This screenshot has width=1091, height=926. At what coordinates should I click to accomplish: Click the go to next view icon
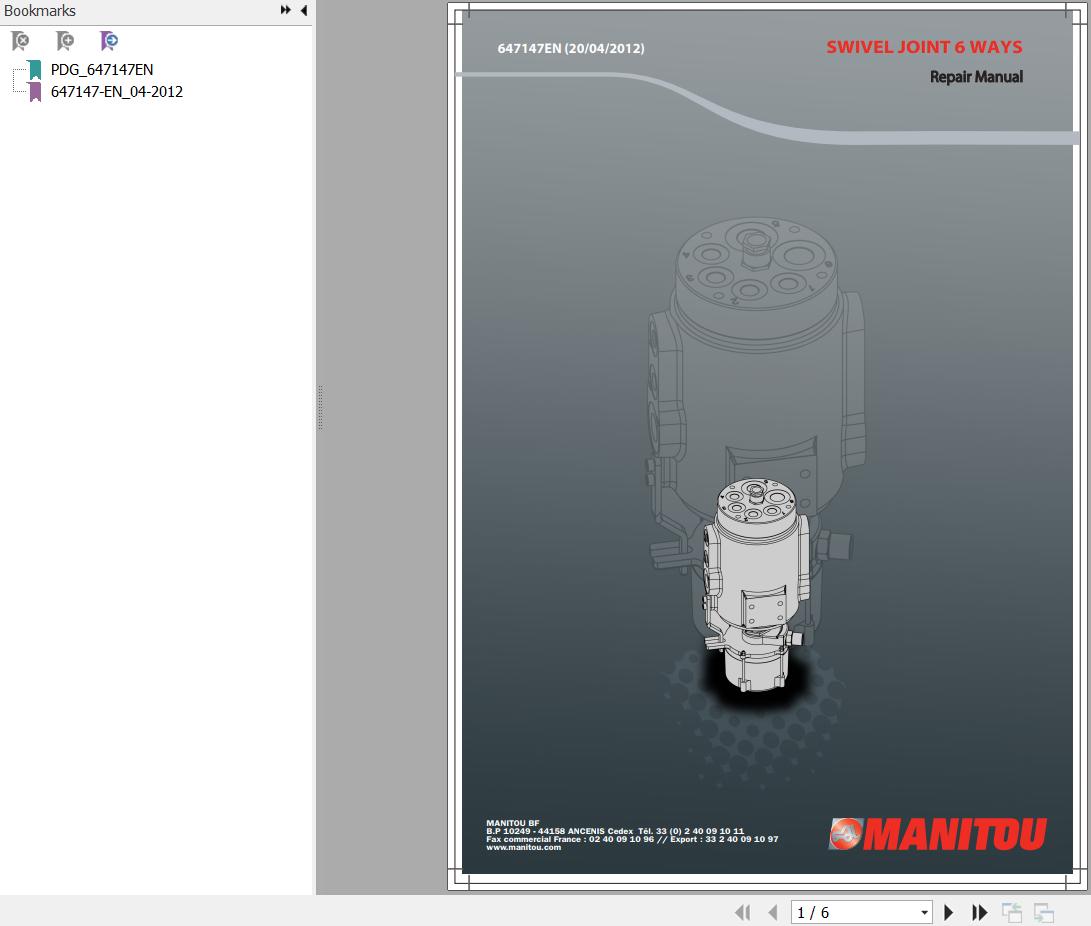1044,912
